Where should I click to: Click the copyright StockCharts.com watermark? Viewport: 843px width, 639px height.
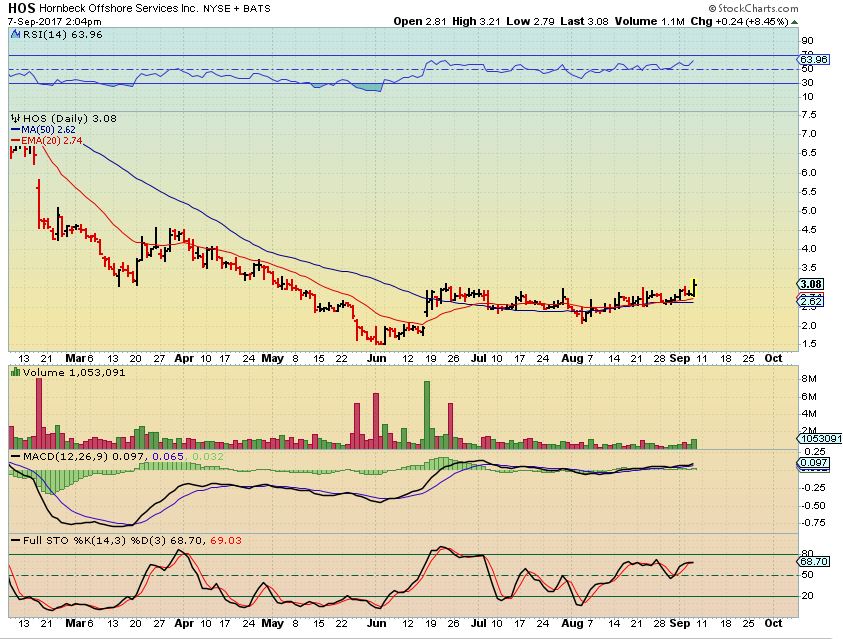pos(753,8)
